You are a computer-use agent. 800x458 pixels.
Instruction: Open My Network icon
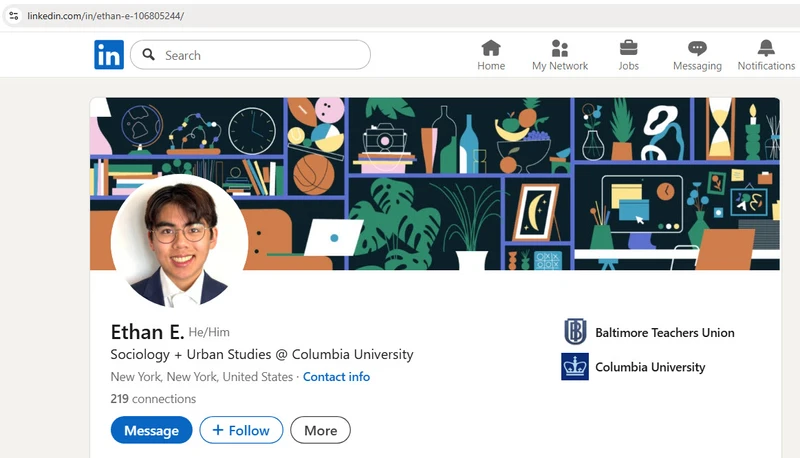[560, 48]
